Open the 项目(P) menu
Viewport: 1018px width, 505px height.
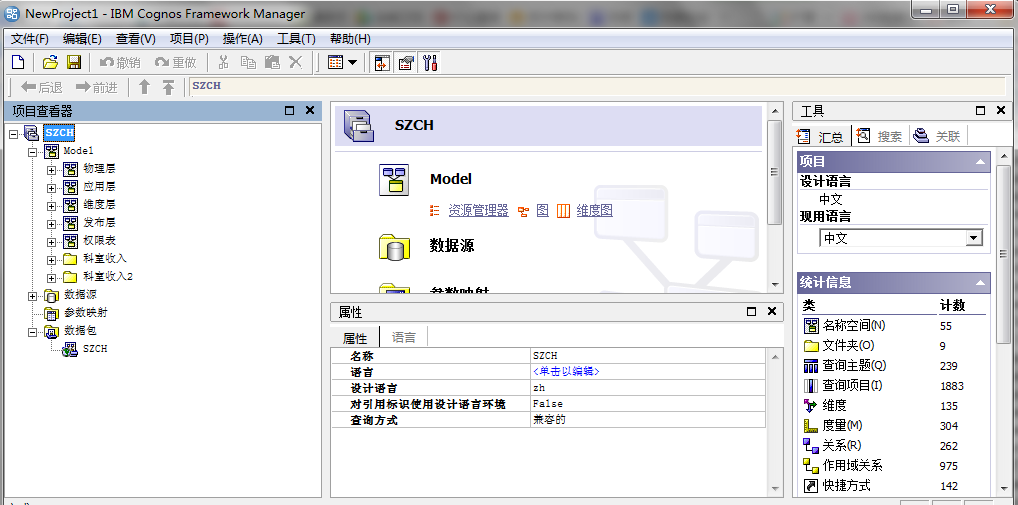point(189,39)
